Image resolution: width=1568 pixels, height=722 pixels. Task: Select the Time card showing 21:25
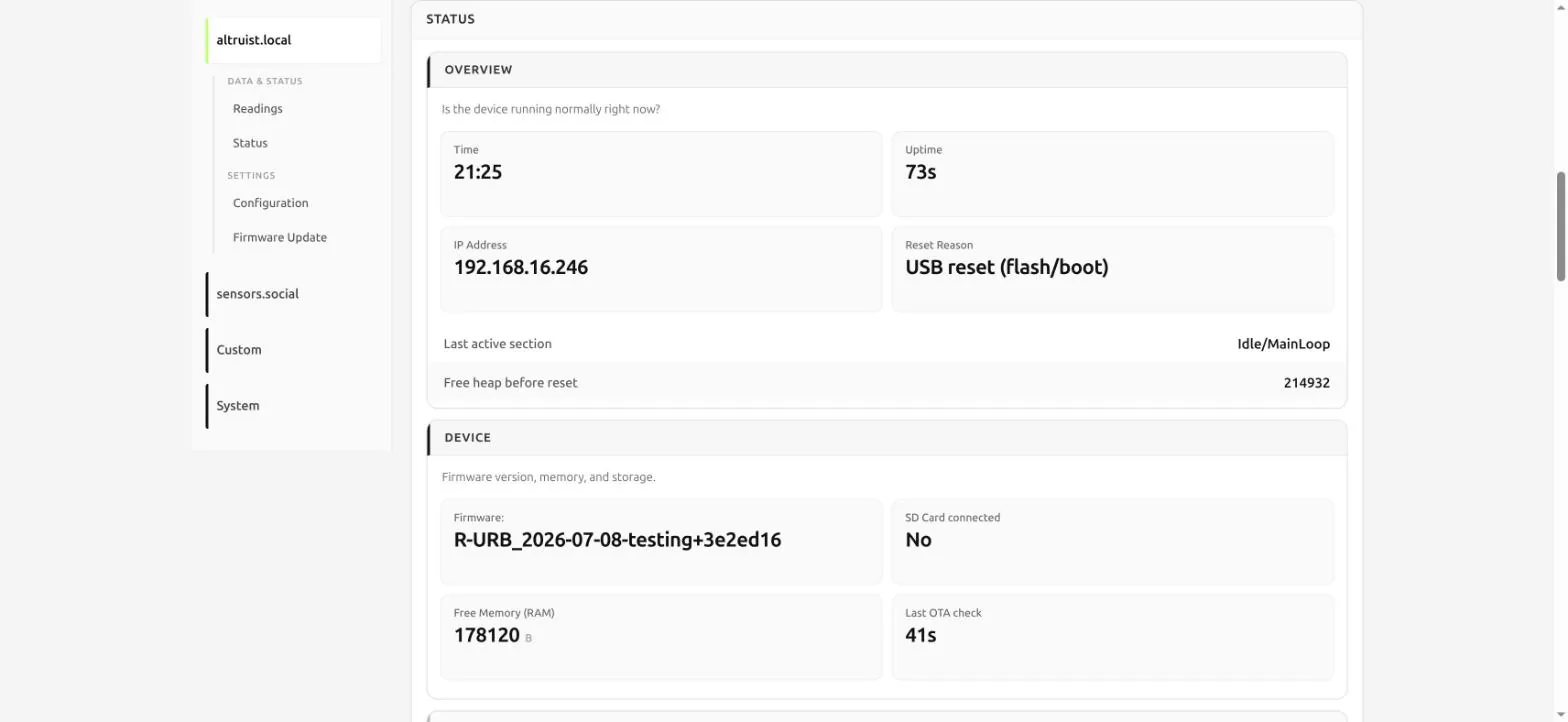[661, 174]
